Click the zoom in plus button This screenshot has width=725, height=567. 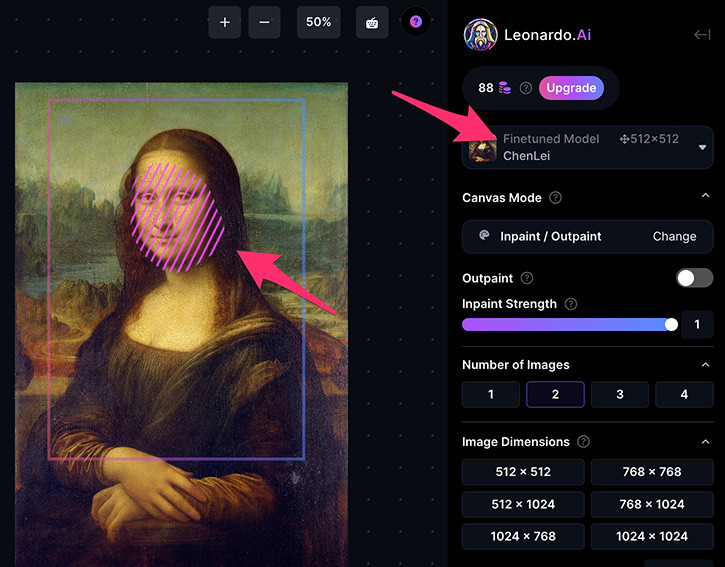(225, 22)
